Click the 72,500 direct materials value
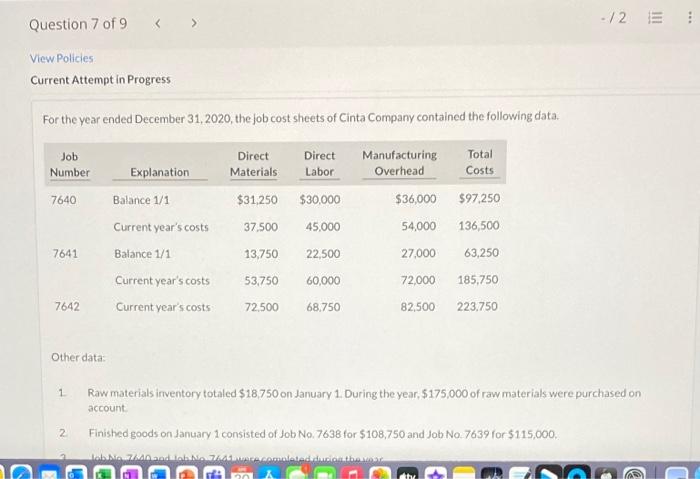Screen dimensions: 700x479 [x=262, y=307]
